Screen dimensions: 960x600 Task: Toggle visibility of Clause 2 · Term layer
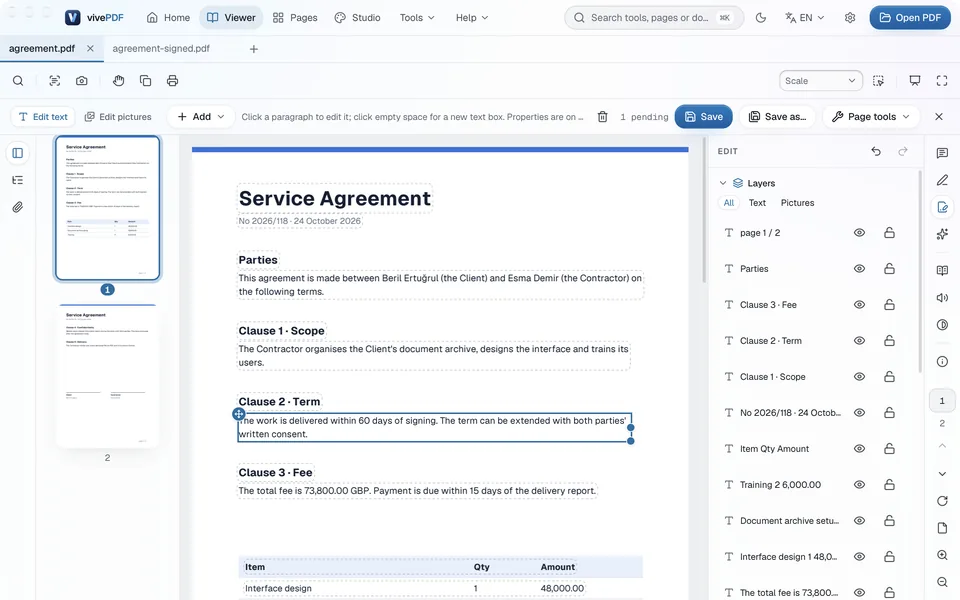tap(860, 341)
